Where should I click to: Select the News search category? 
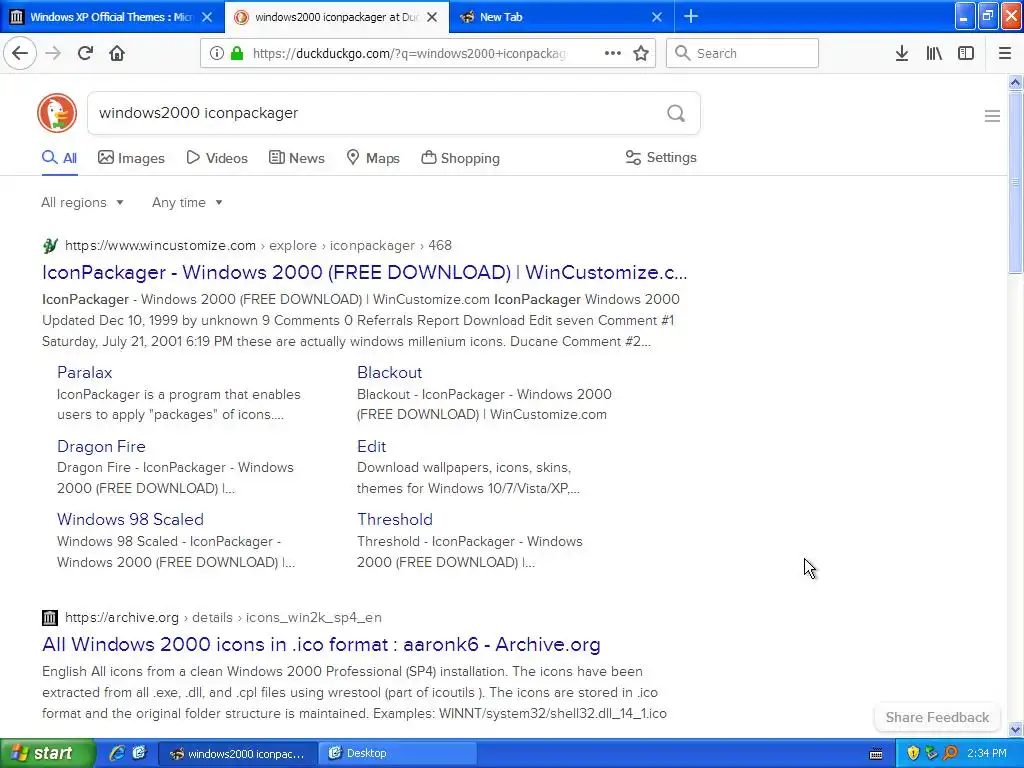(296, 158)
